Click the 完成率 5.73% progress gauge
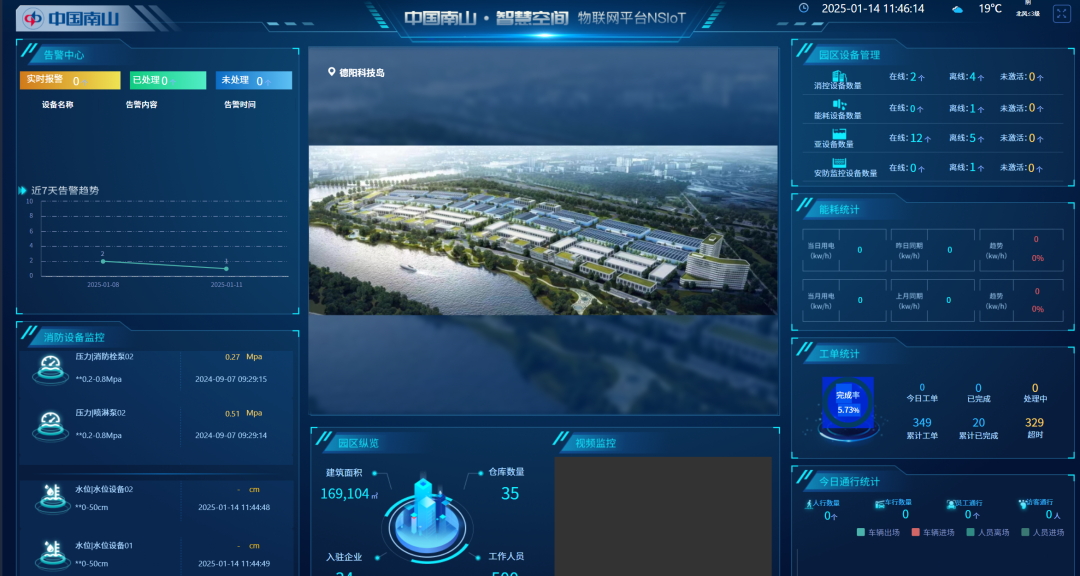 point(846,400)
